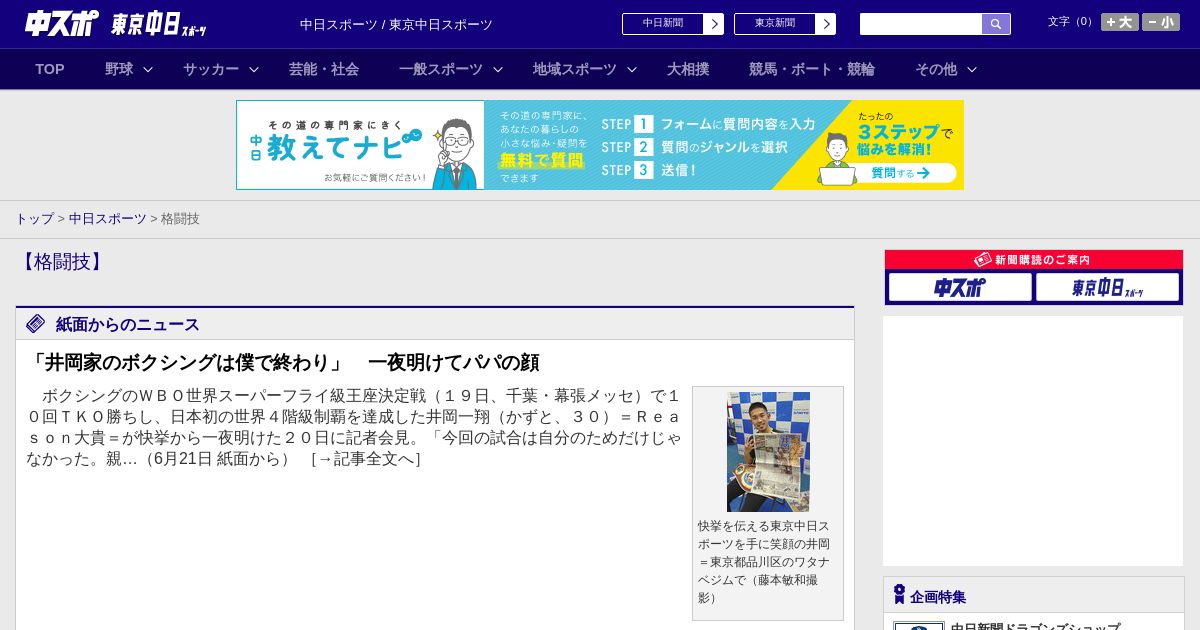
Task: Click the 紙面からのニュース section icon
Action: tap(36, 323)
